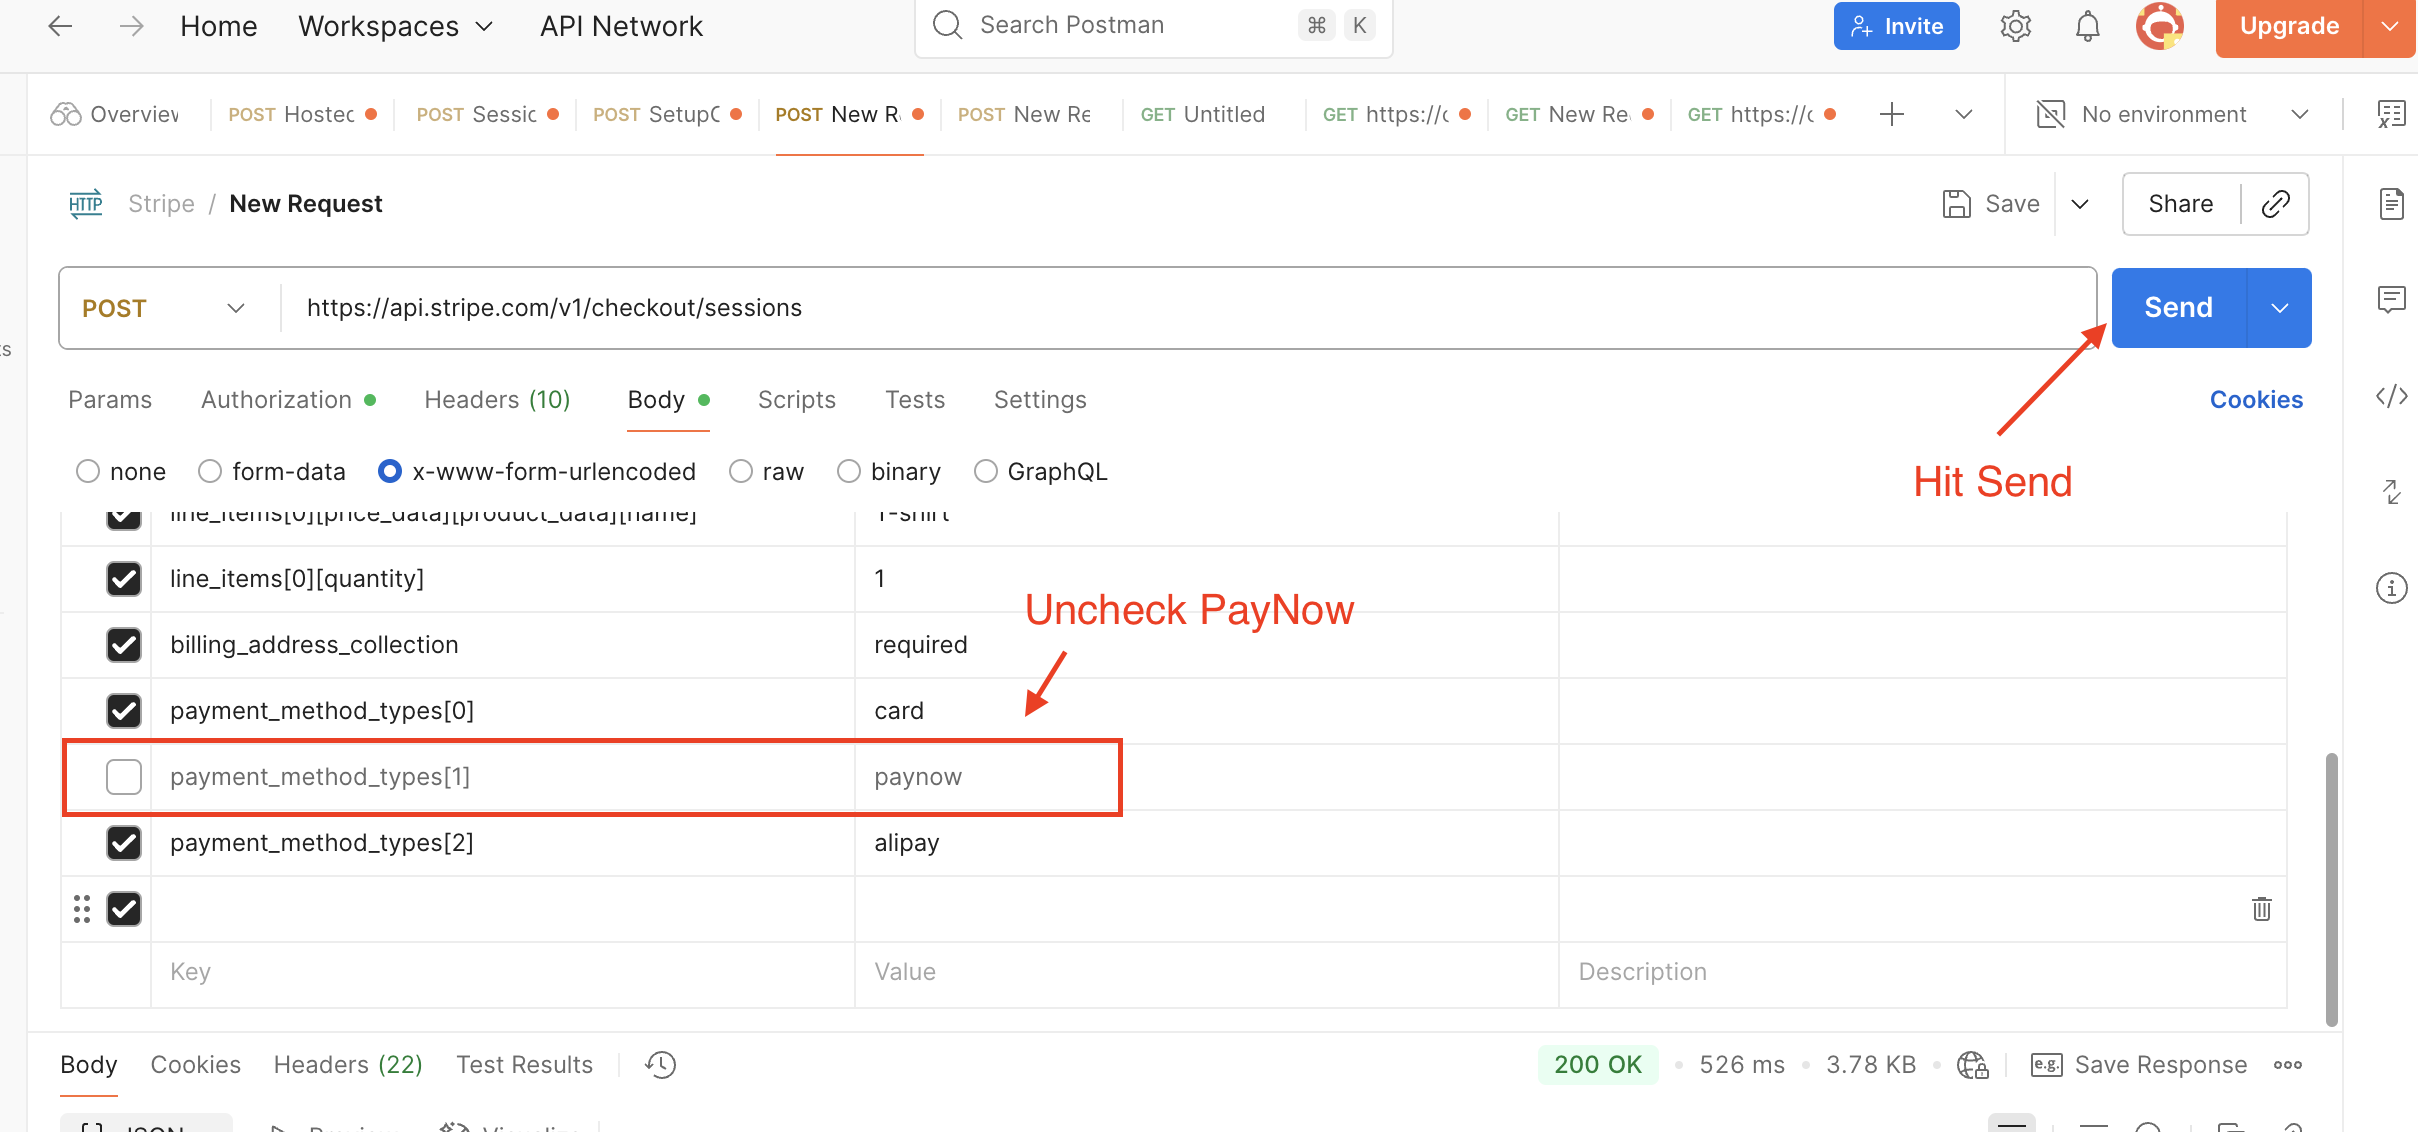This screenshot has width=2418, height=1132.
Task: Open the environment quick look icon
Action: click(x=2392, y=115)
